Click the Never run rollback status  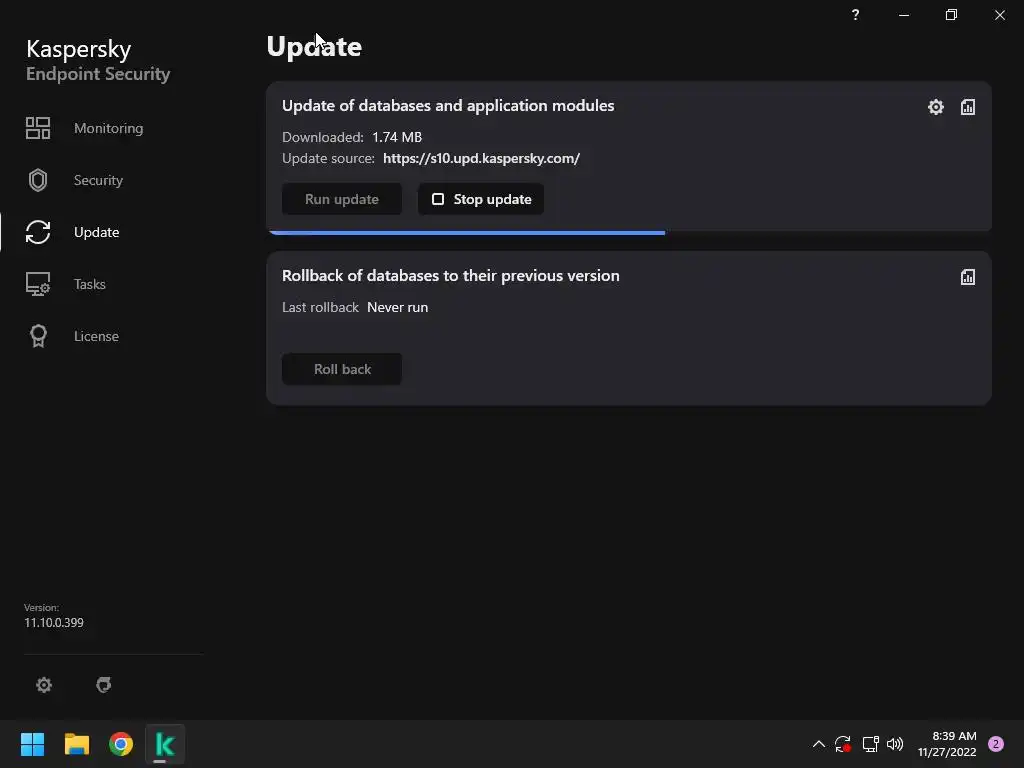pos(398,307)
